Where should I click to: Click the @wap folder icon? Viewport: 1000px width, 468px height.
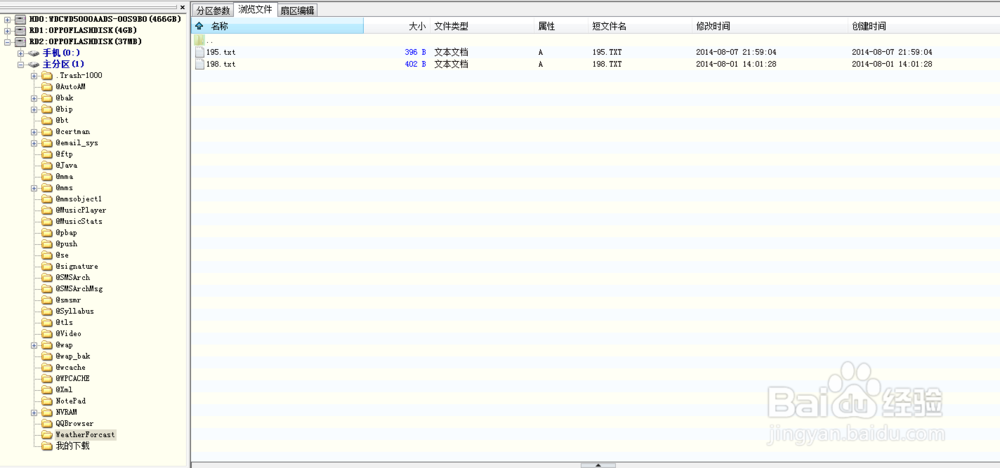click(x=47, y=345)
